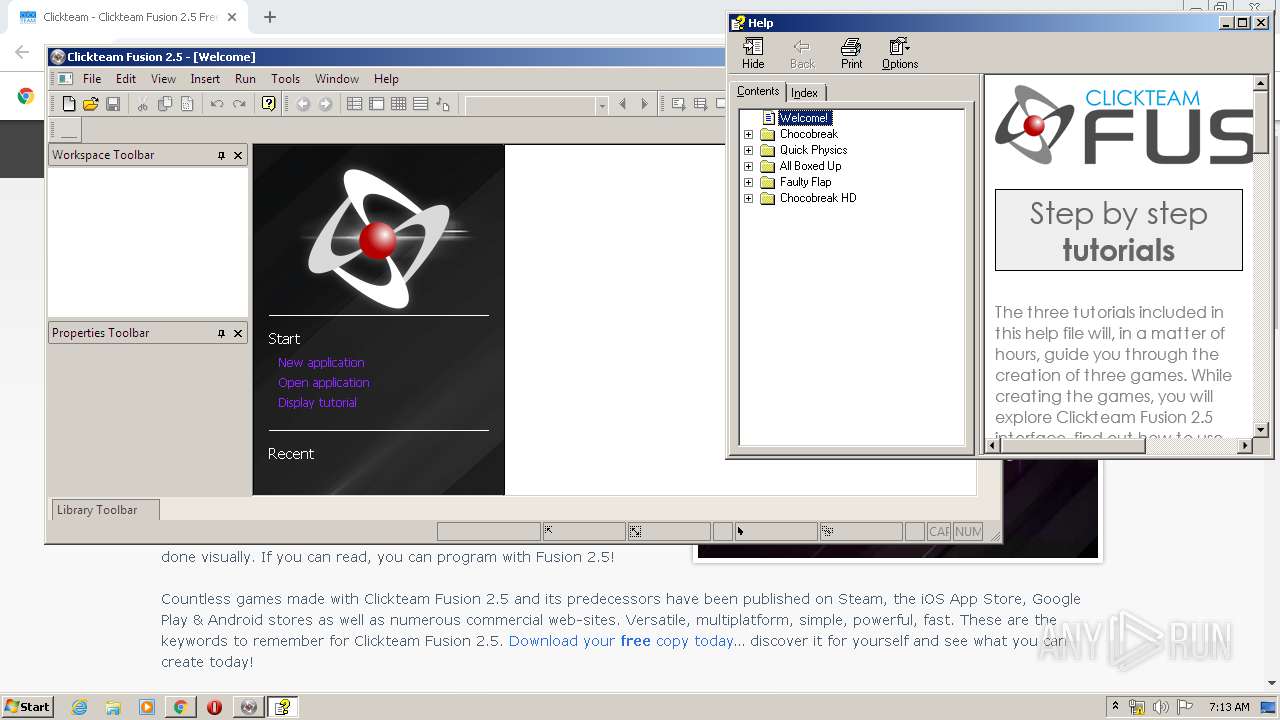This screenshot has width=1280, height=720.
Task: Open the Insert menu
Action: pyautogui.click(x=205, y=79)
